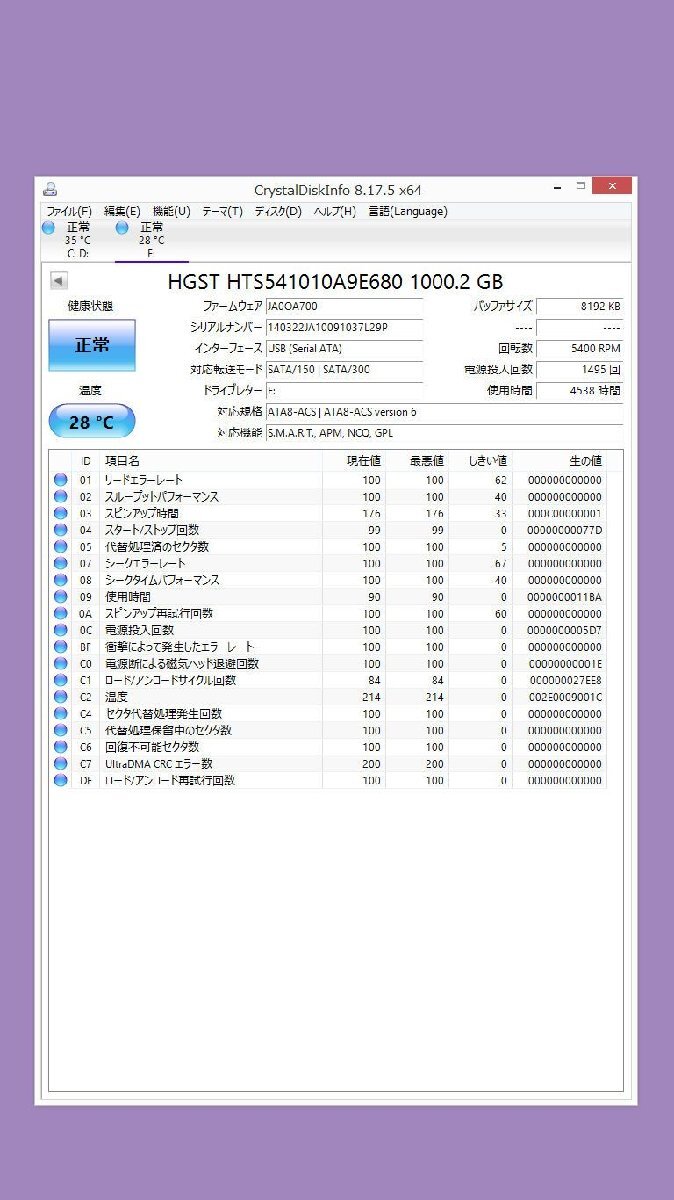Click the rotation rate field 5400 RPM

[x=579, y=348]
